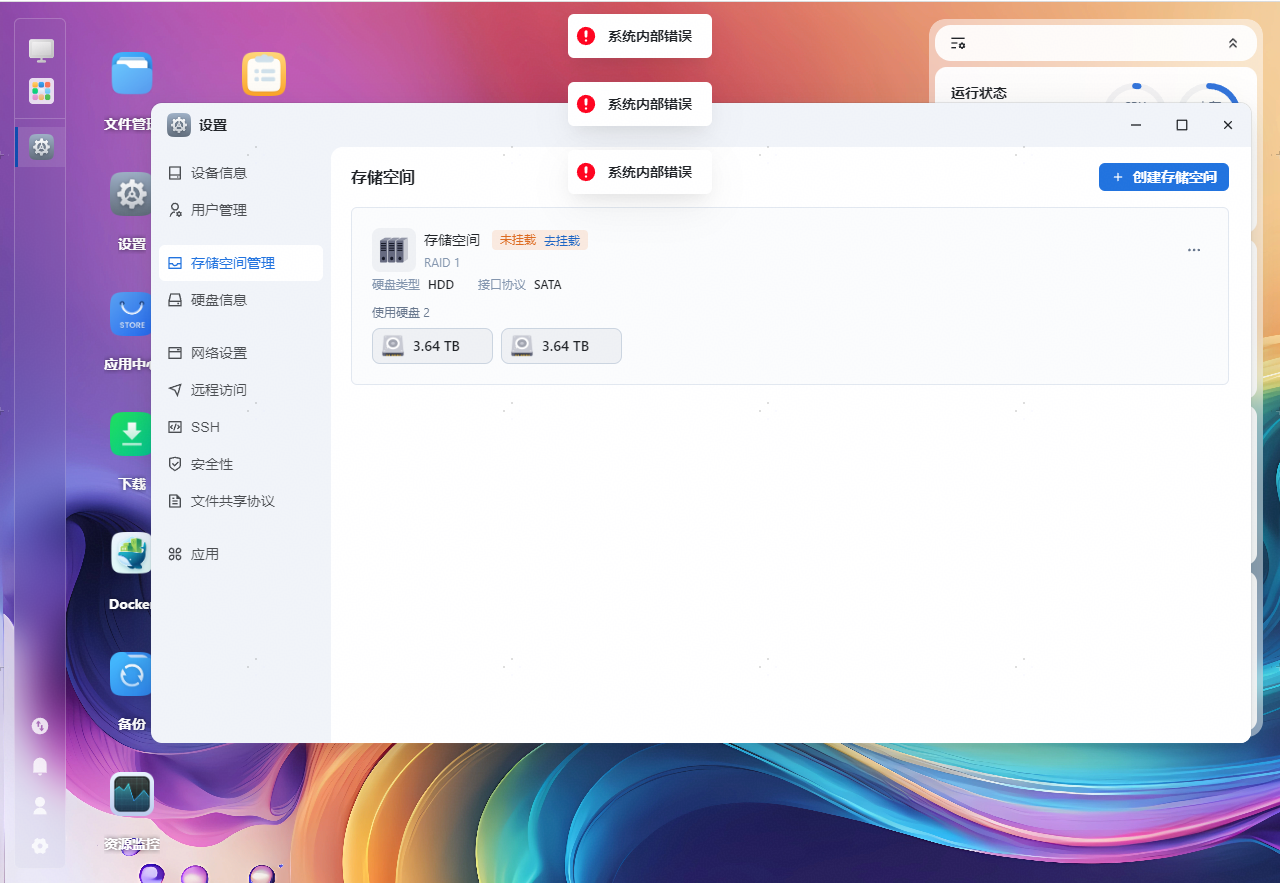Click 创建存储空间 button
Screen dimensions: 1280x883
pyautogui.click(x=1164, y=177)
